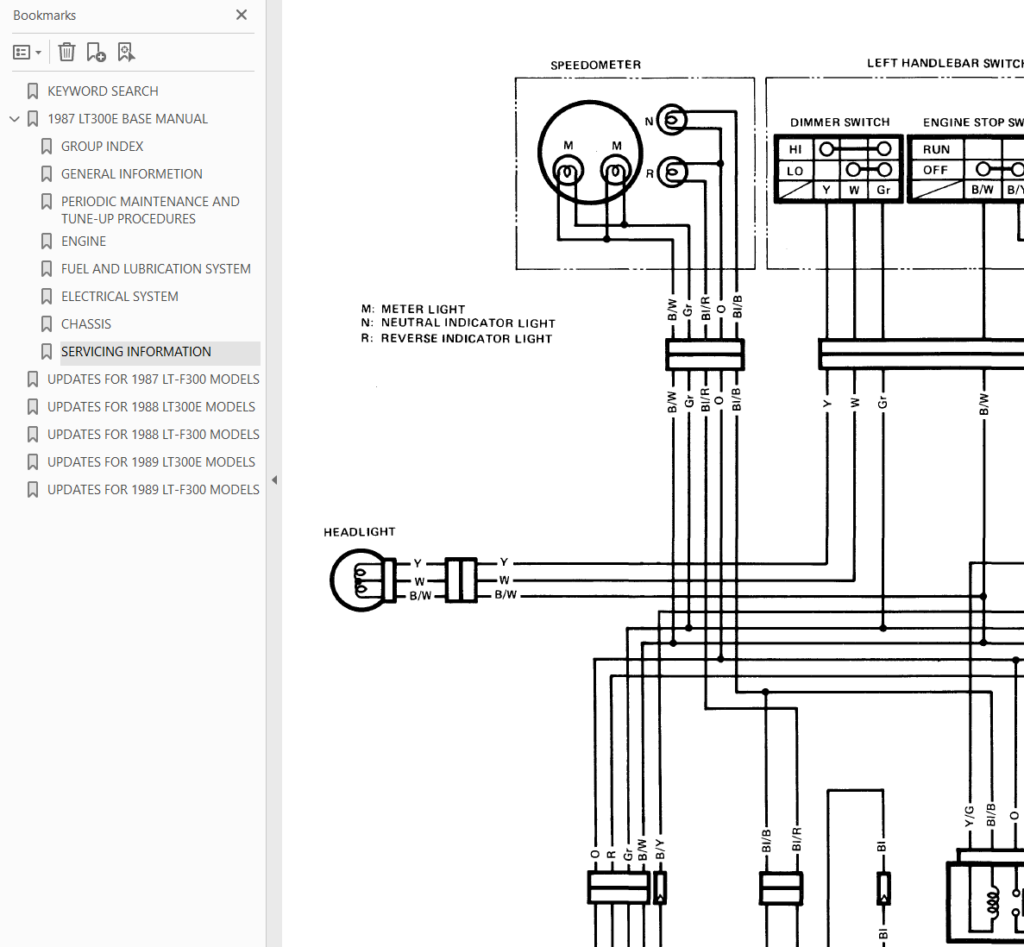Open the bookmark options menu
Image resolution: width=1024 pixels, height=947 pixels.
click(x=27, y=52)
